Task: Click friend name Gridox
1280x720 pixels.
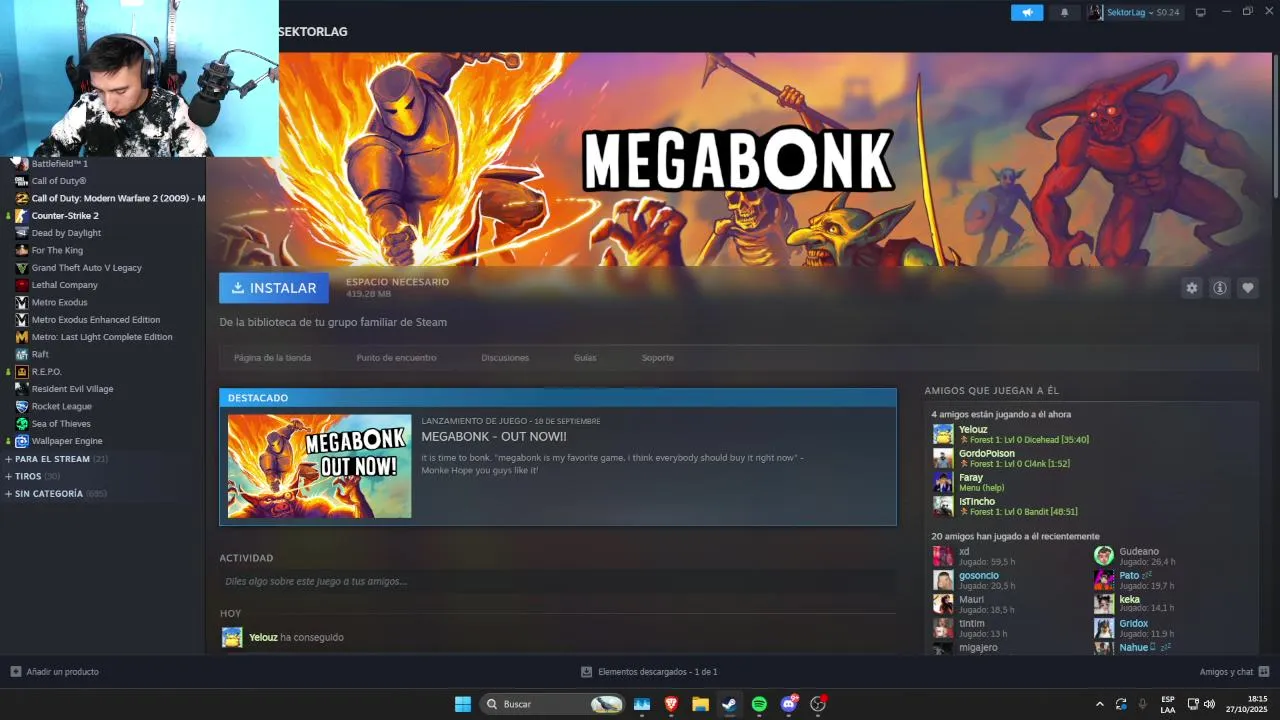Action: [x=1133, y=624]
